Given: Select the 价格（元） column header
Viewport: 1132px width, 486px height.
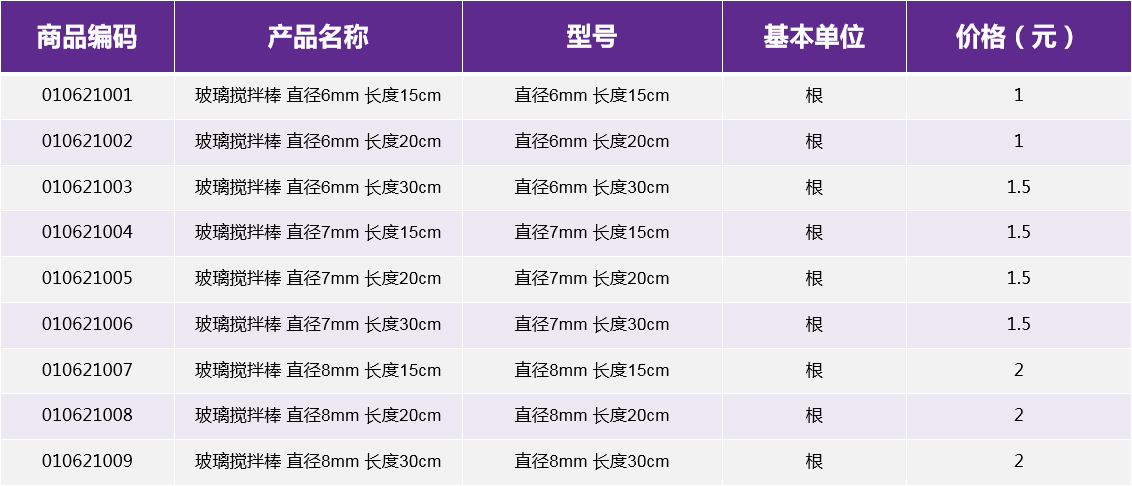Looking at the screenshot, I should [1018, 37].
